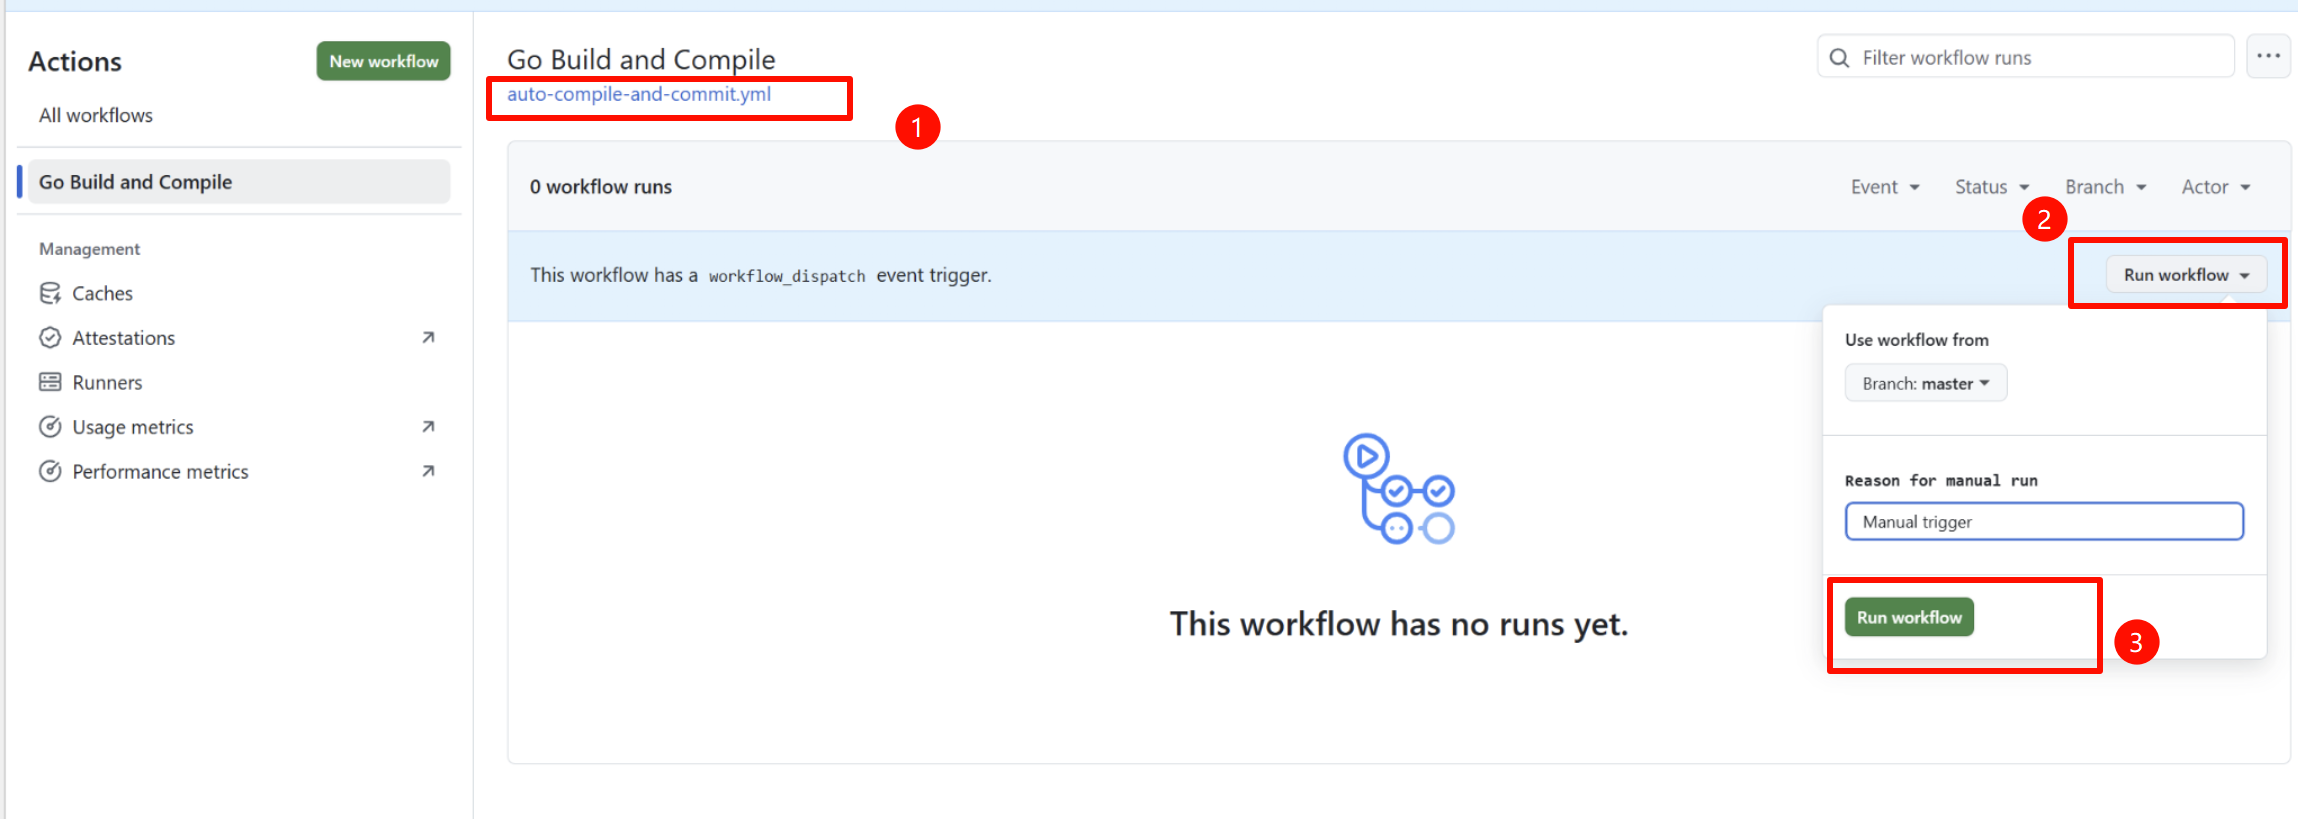Click the Usage metrics gauge icon
This screenshot has width=2298, height=819.
(50, 427)
